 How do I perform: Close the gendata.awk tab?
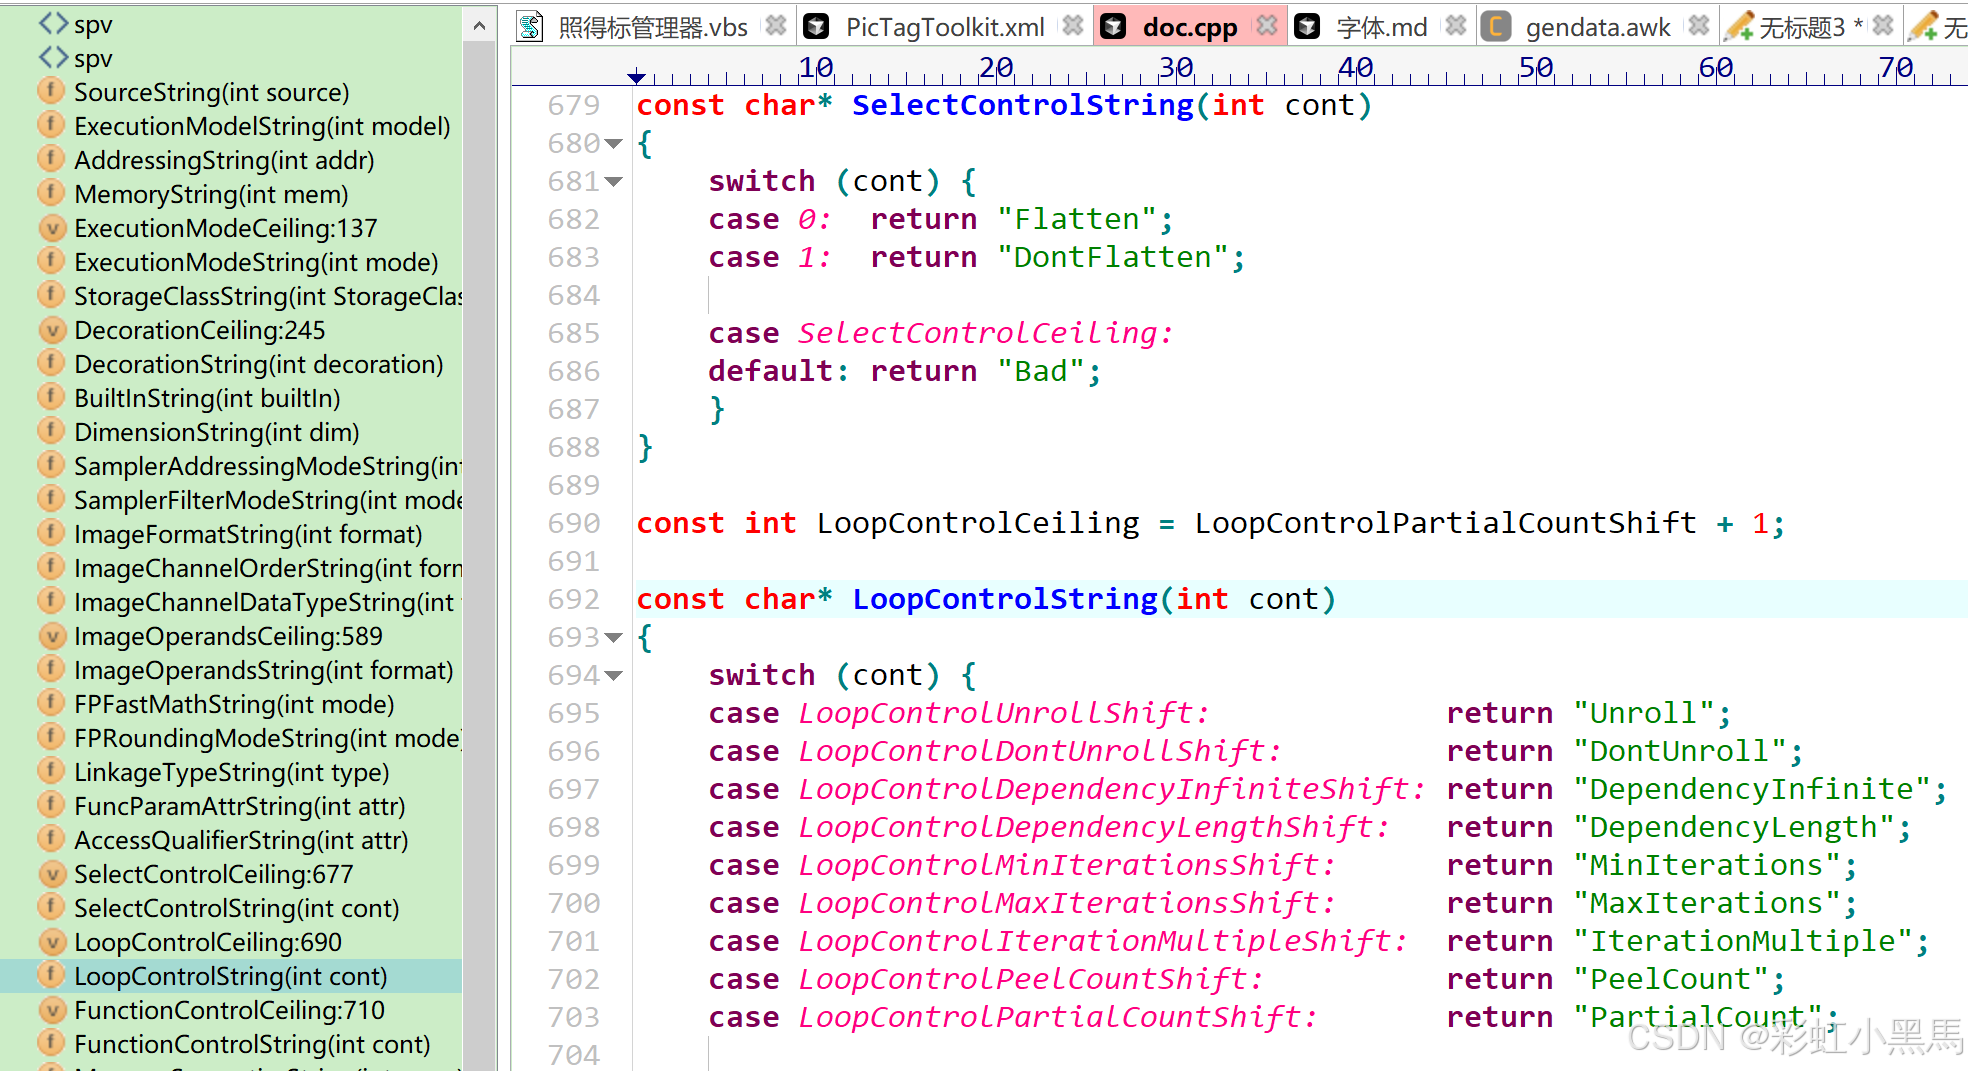1698,26
